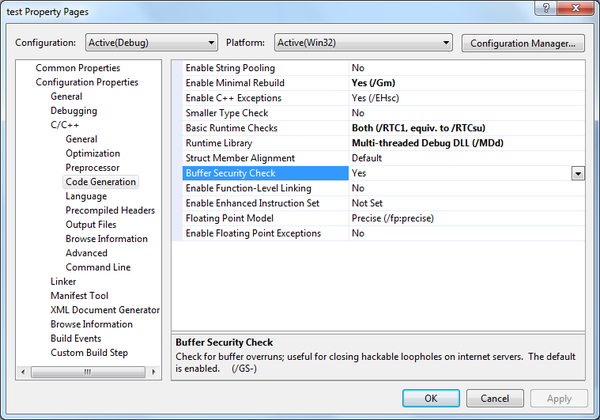Open the Advanced page
This screenshot has height=420, width=600.
tap(86, 253)
